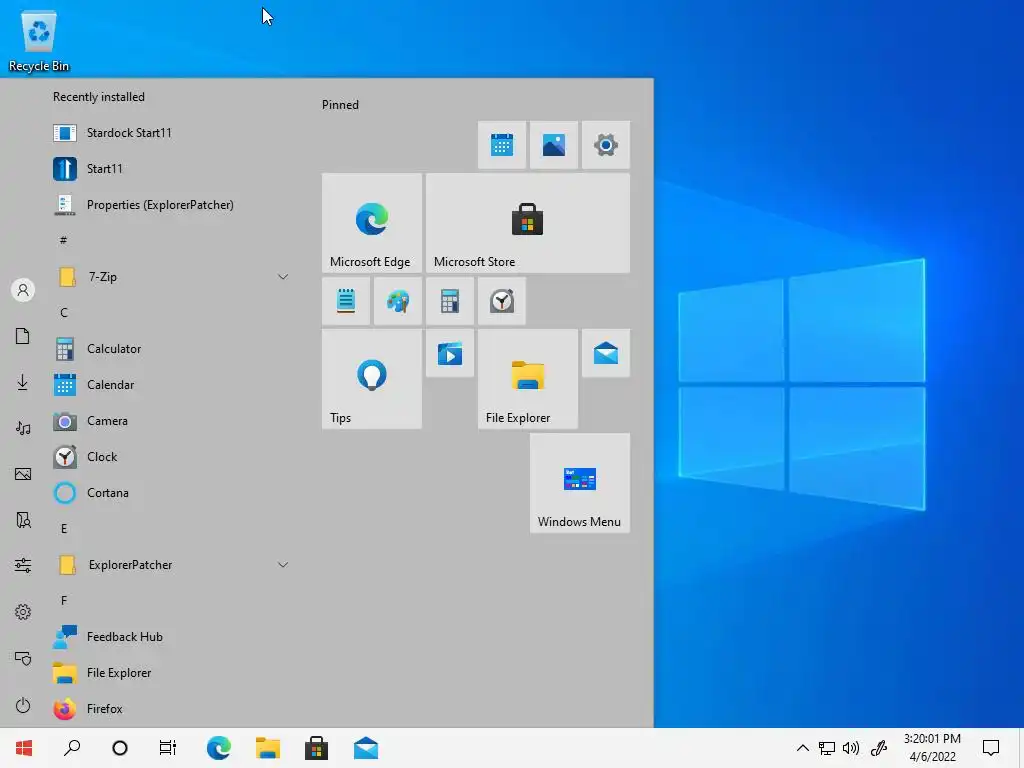Open Task View on taskbar

pyautogui.click(x=168, y=748)
